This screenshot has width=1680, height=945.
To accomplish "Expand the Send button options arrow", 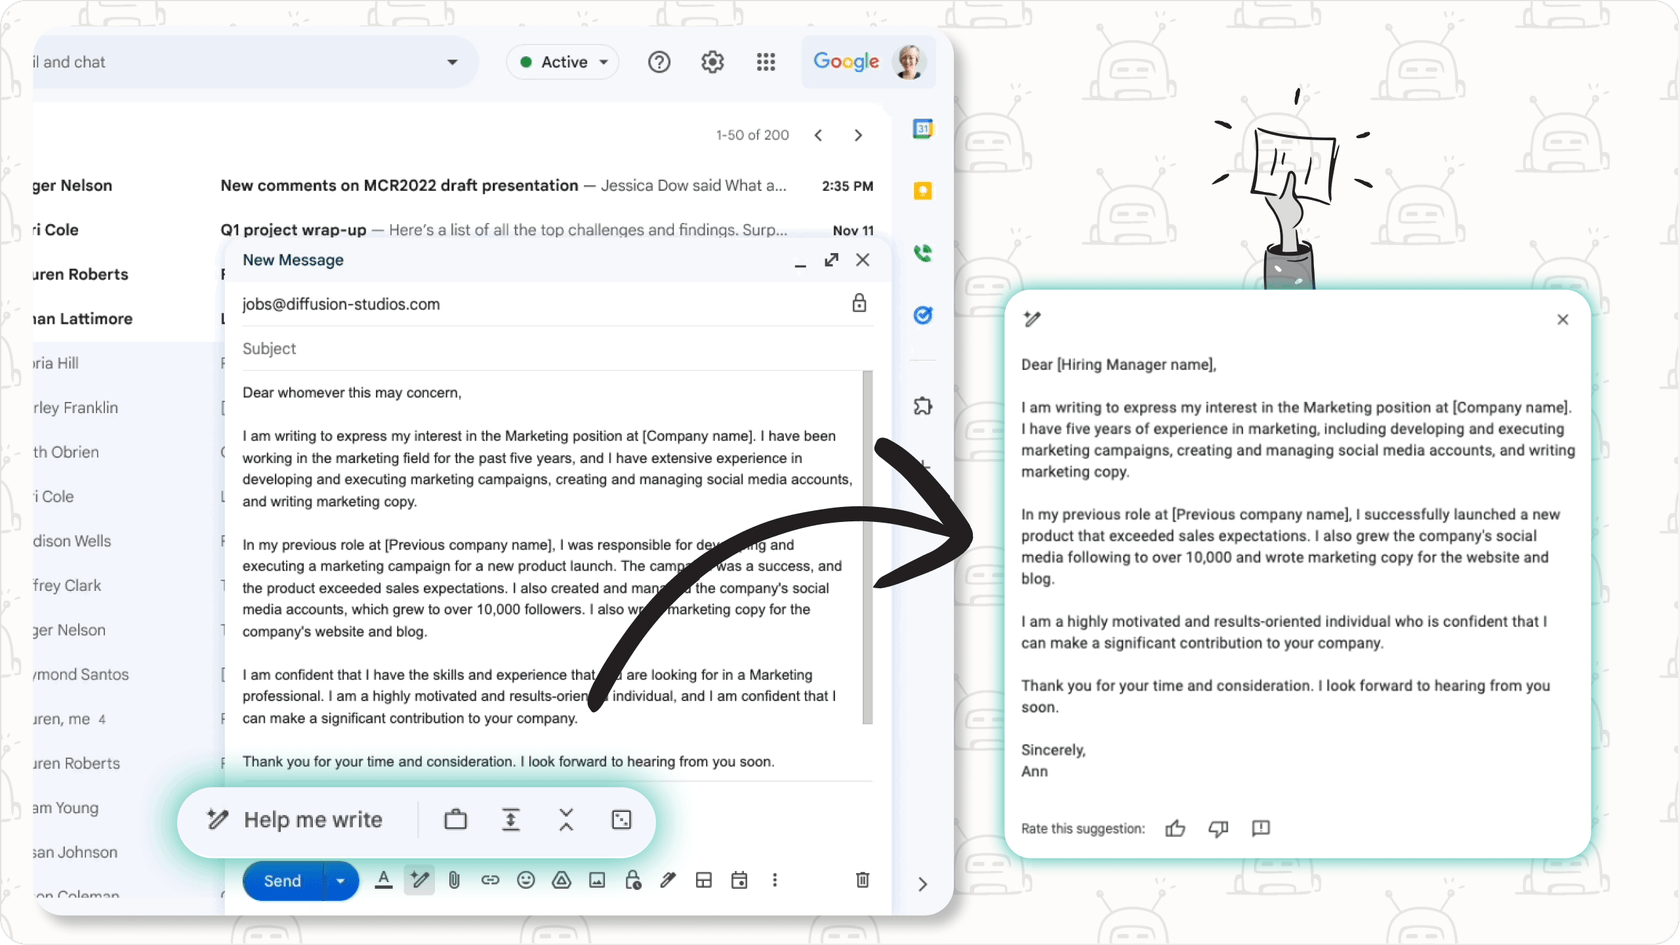I will point(341,880).
